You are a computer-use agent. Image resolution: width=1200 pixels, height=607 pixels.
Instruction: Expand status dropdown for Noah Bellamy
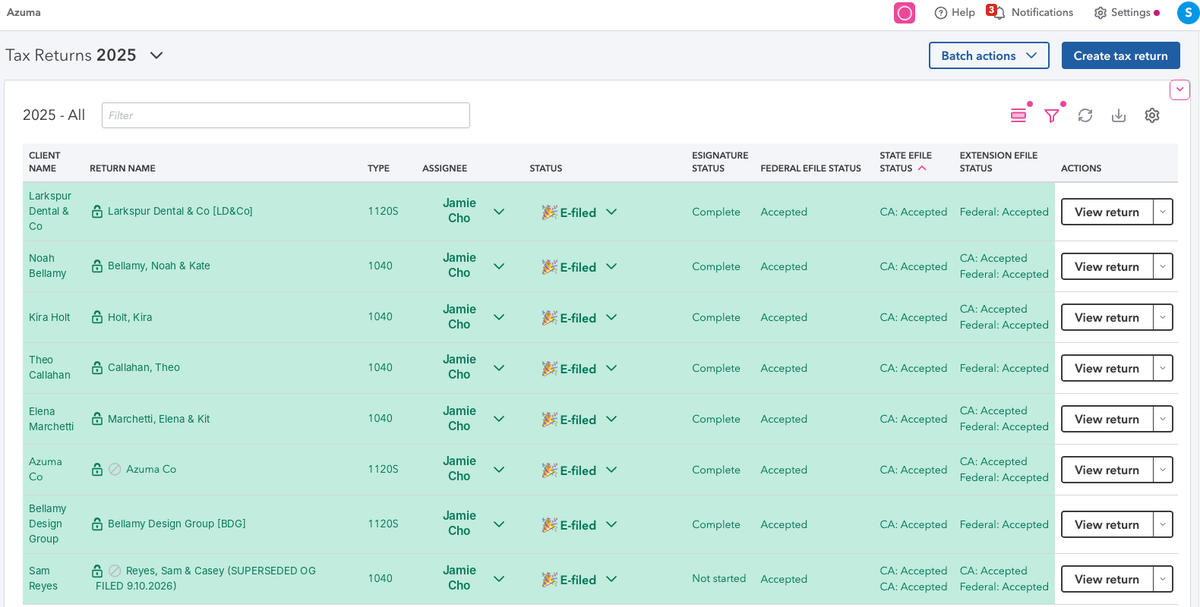coord(611,266)
